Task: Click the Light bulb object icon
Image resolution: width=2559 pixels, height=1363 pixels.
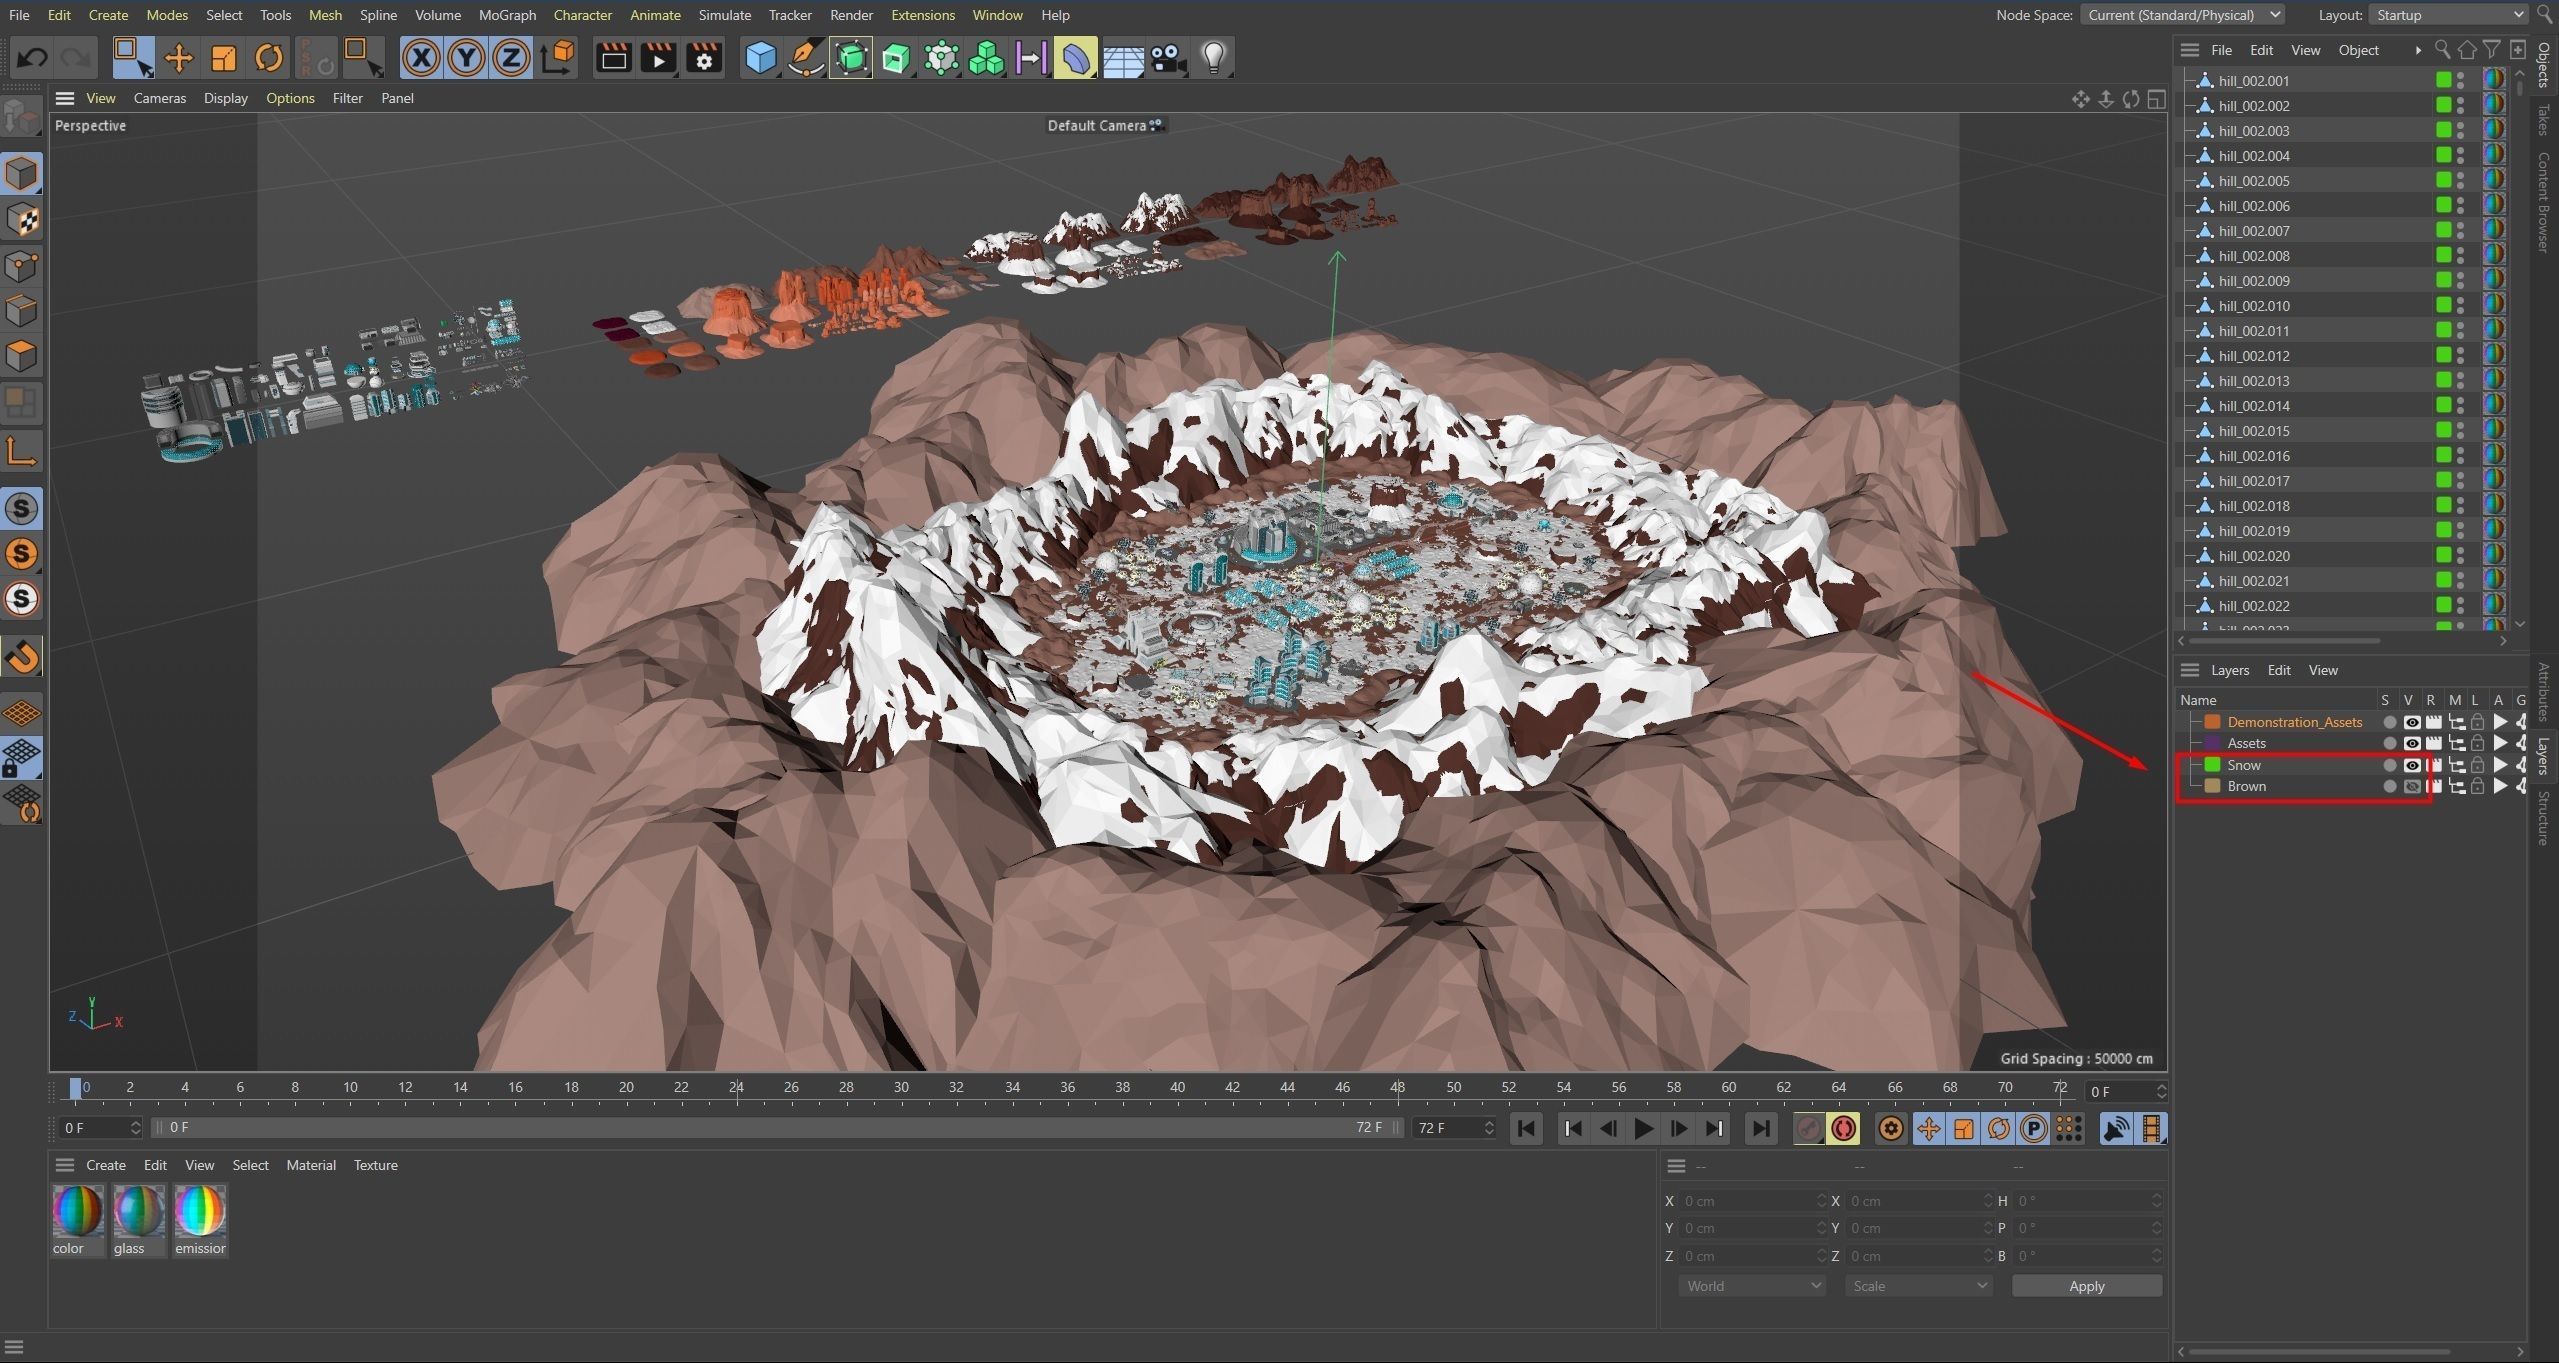Action: coord(1213,58)
